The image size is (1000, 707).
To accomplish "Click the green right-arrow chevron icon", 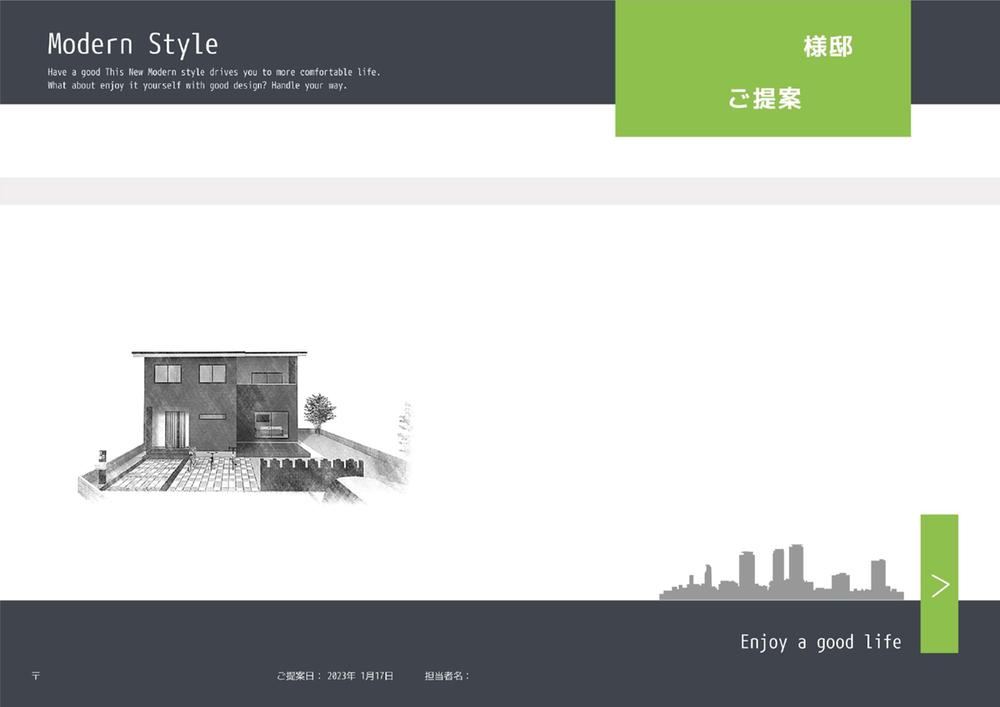I will pos(939,585).
